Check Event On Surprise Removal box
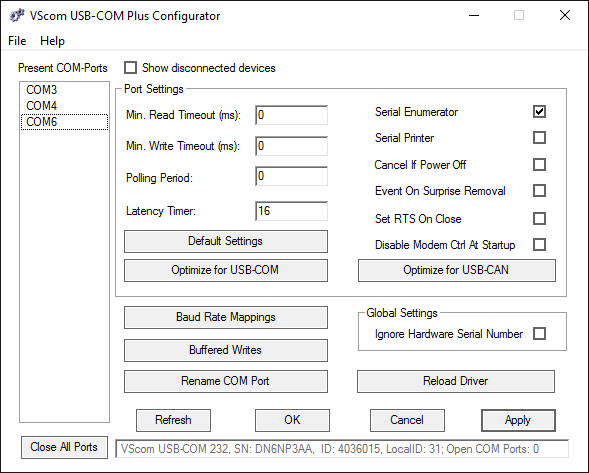 (x=539, y=190)
